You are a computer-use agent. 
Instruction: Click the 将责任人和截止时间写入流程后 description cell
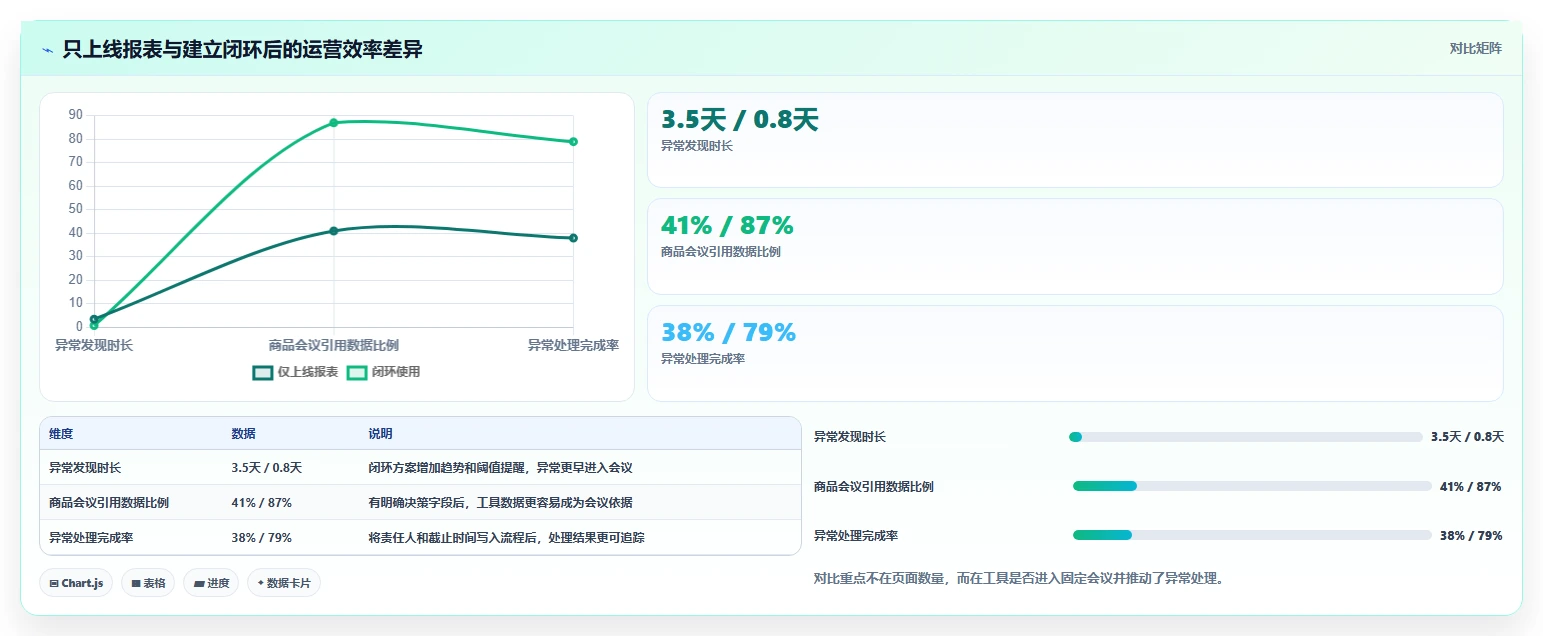[506, 537]
